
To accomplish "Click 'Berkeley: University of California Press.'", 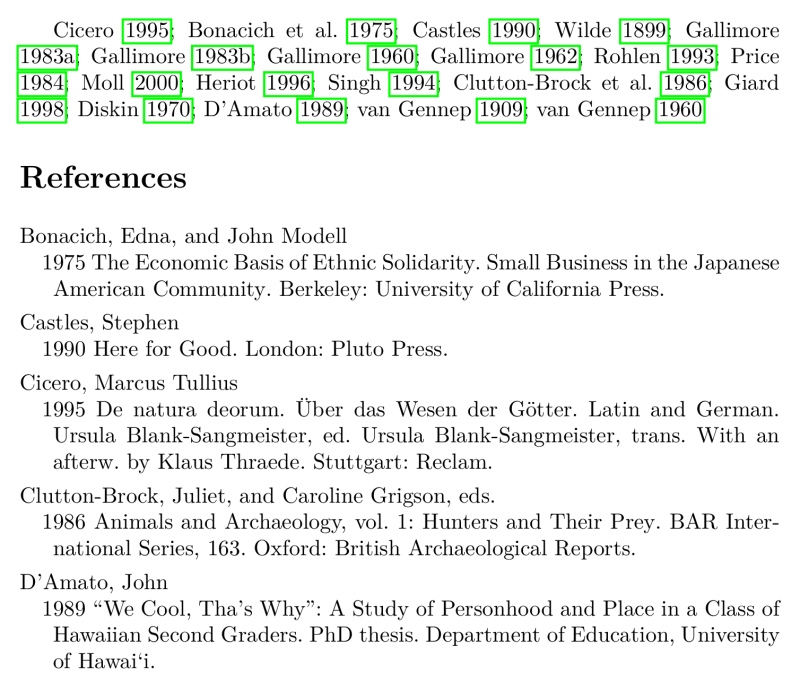I will click(x=472, y=290).
